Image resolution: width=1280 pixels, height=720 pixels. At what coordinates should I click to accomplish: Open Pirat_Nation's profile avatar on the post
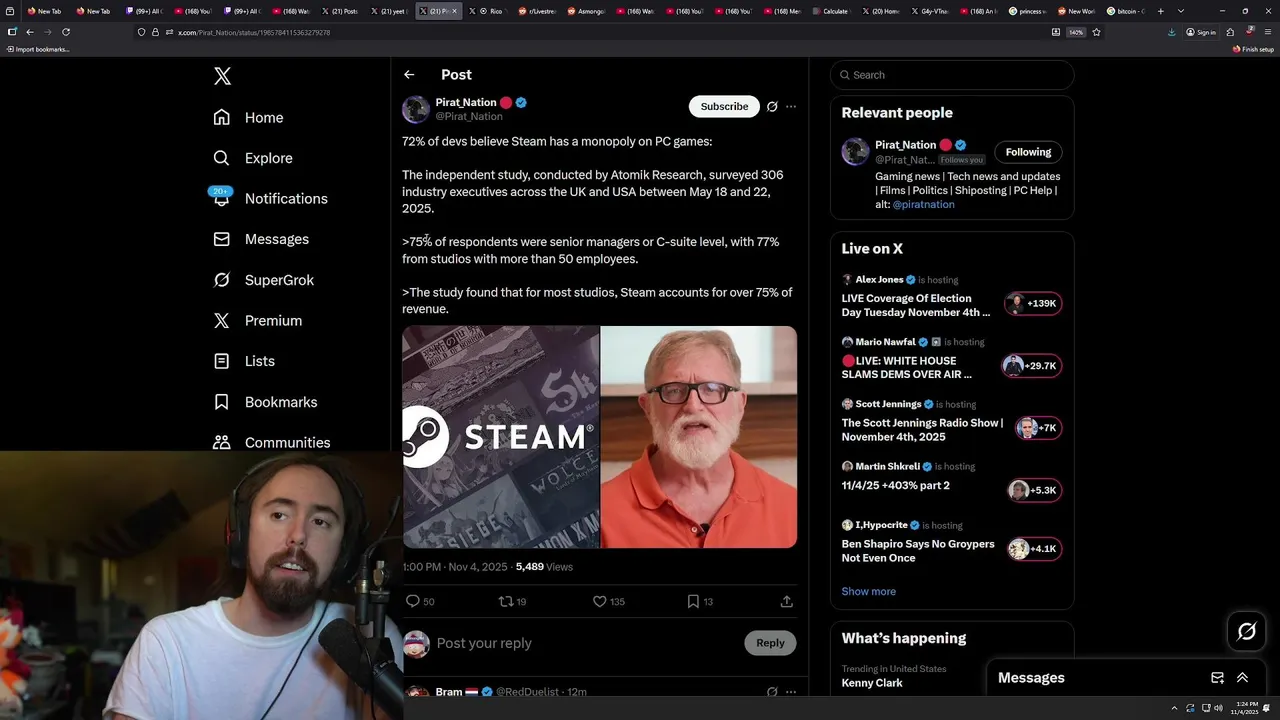(x=416, y=109)
